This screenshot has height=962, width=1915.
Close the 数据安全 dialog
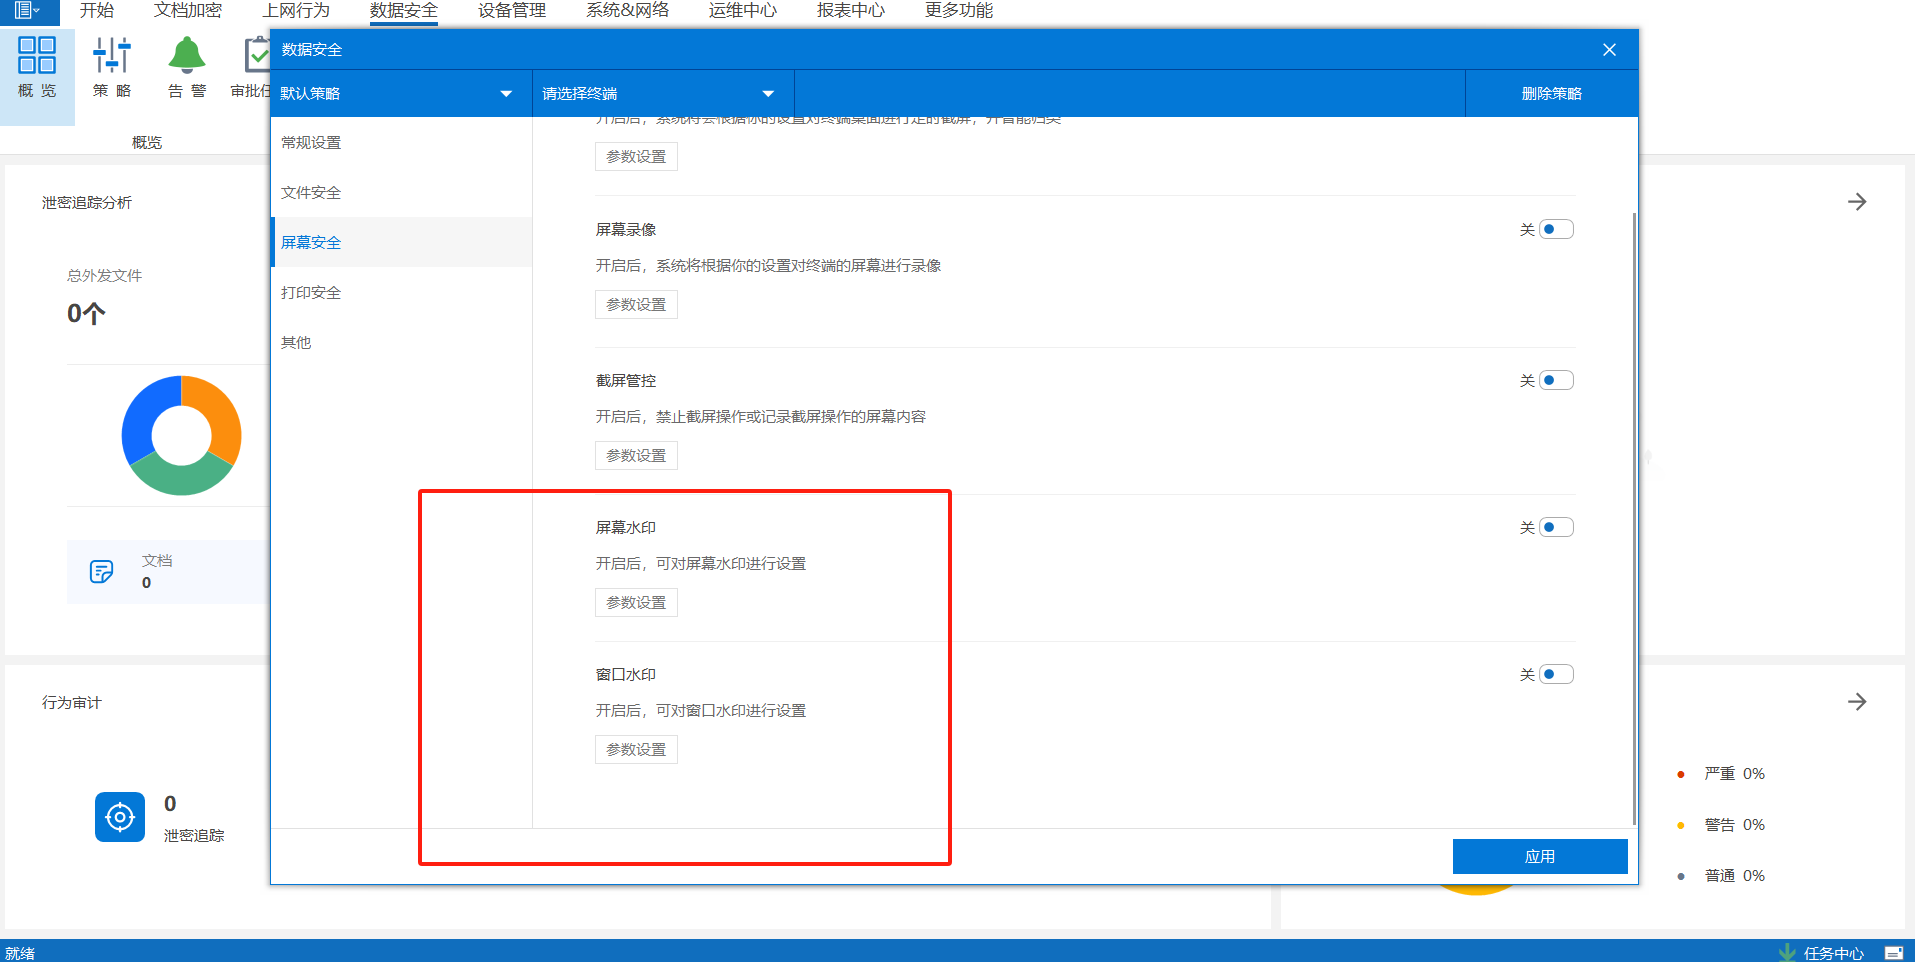click(x=1609, y=50)
